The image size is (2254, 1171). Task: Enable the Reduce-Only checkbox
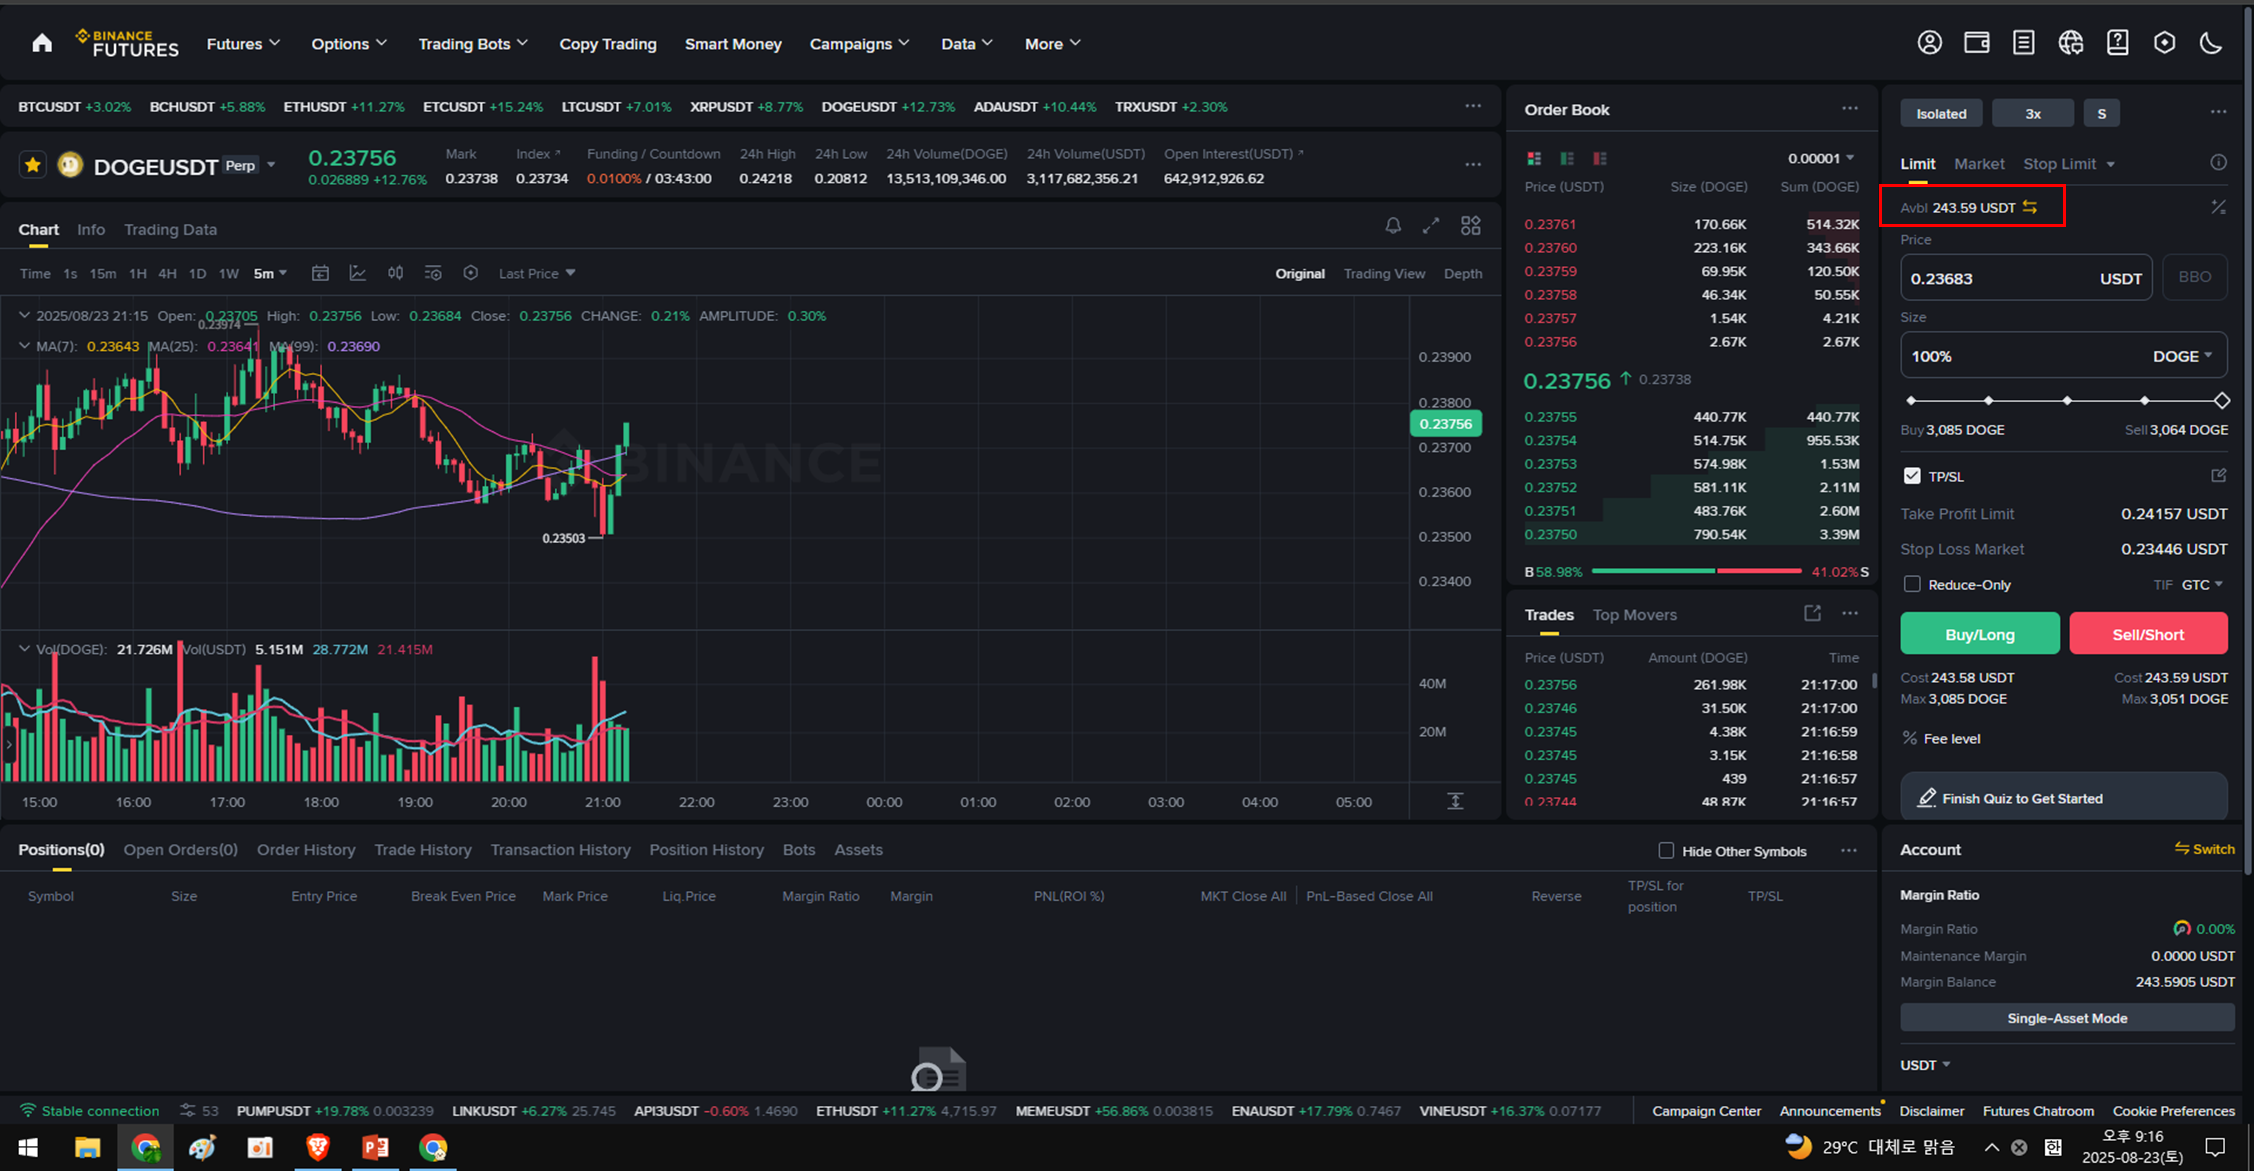1912,584
